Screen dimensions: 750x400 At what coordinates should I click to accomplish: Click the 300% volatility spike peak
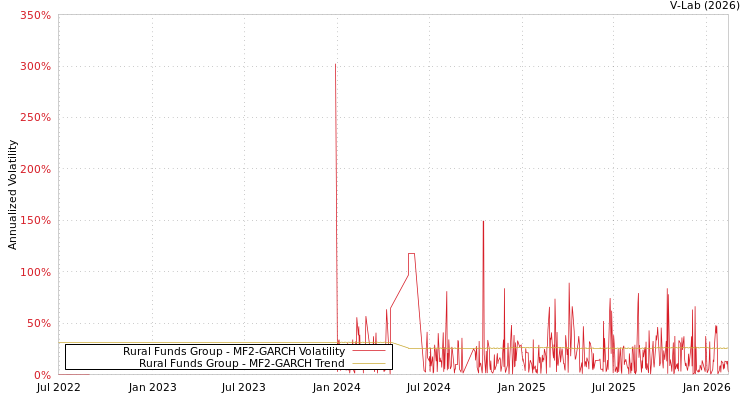[335, 64]
